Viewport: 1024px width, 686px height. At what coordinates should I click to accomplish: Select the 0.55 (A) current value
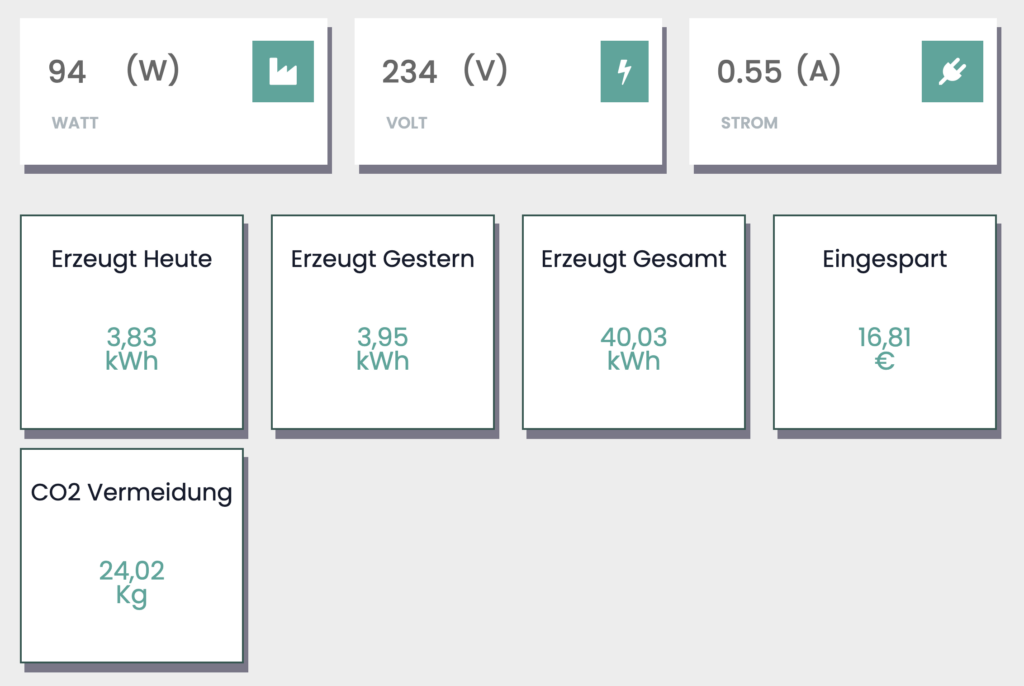pos(778,71)
